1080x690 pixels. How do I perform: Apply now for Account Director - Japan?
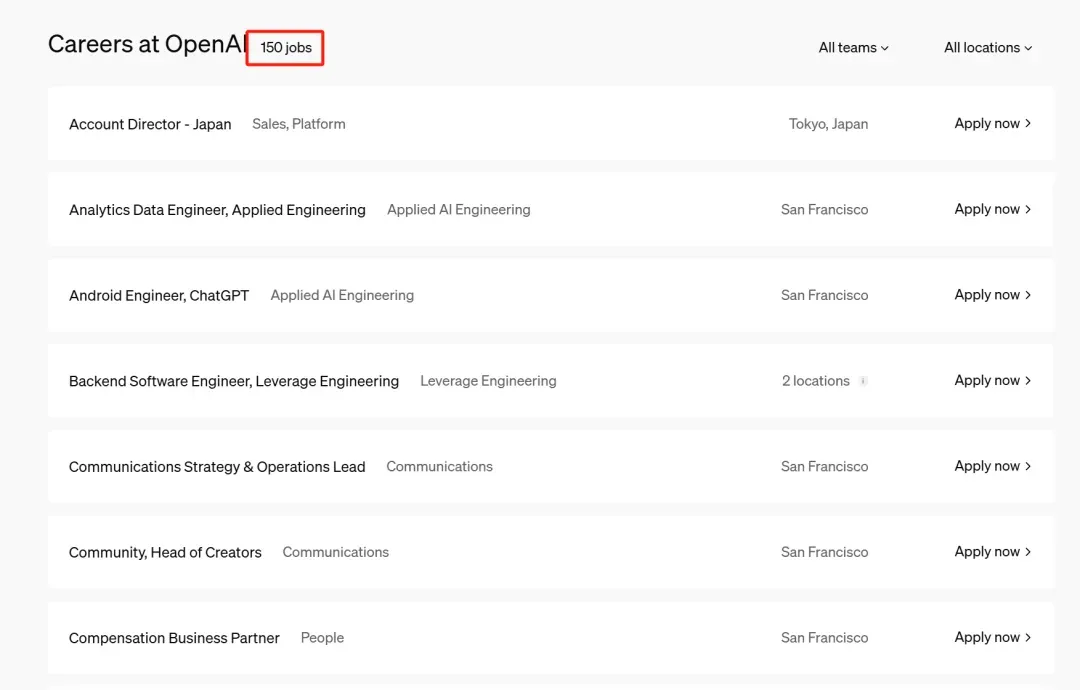click(x=992, y=124)
